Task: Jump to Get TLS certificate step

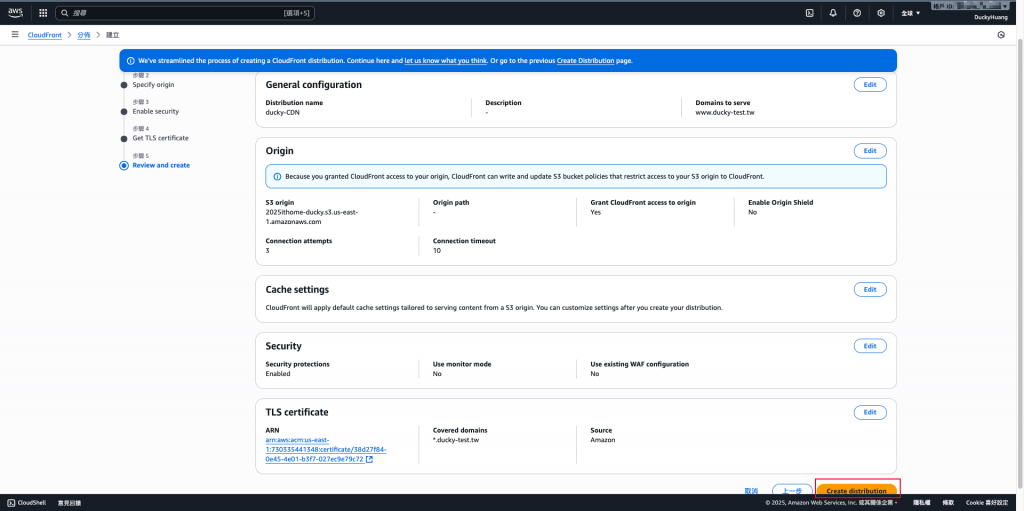Action: 161,138
